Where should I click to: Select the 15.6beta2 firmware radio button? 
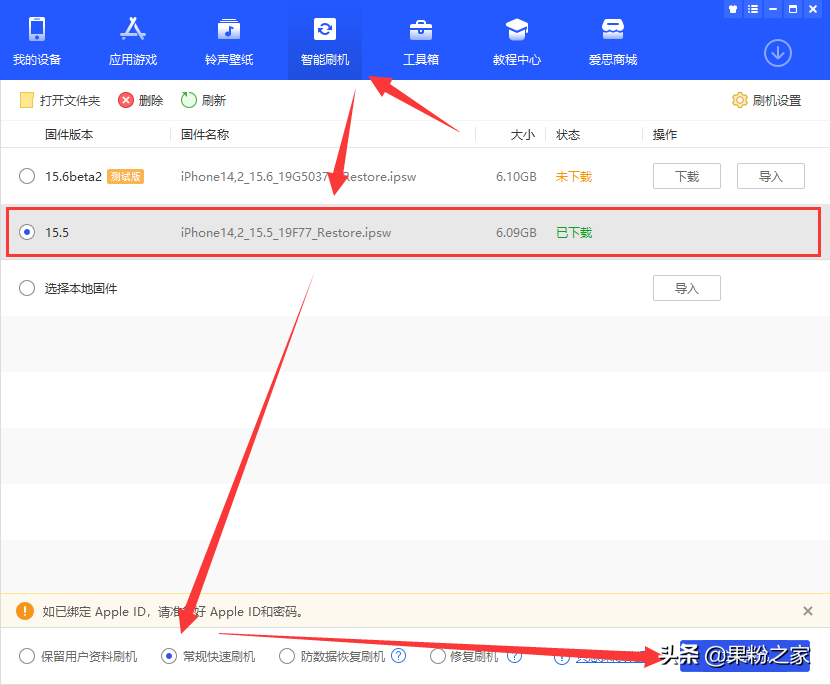point(27,176)
